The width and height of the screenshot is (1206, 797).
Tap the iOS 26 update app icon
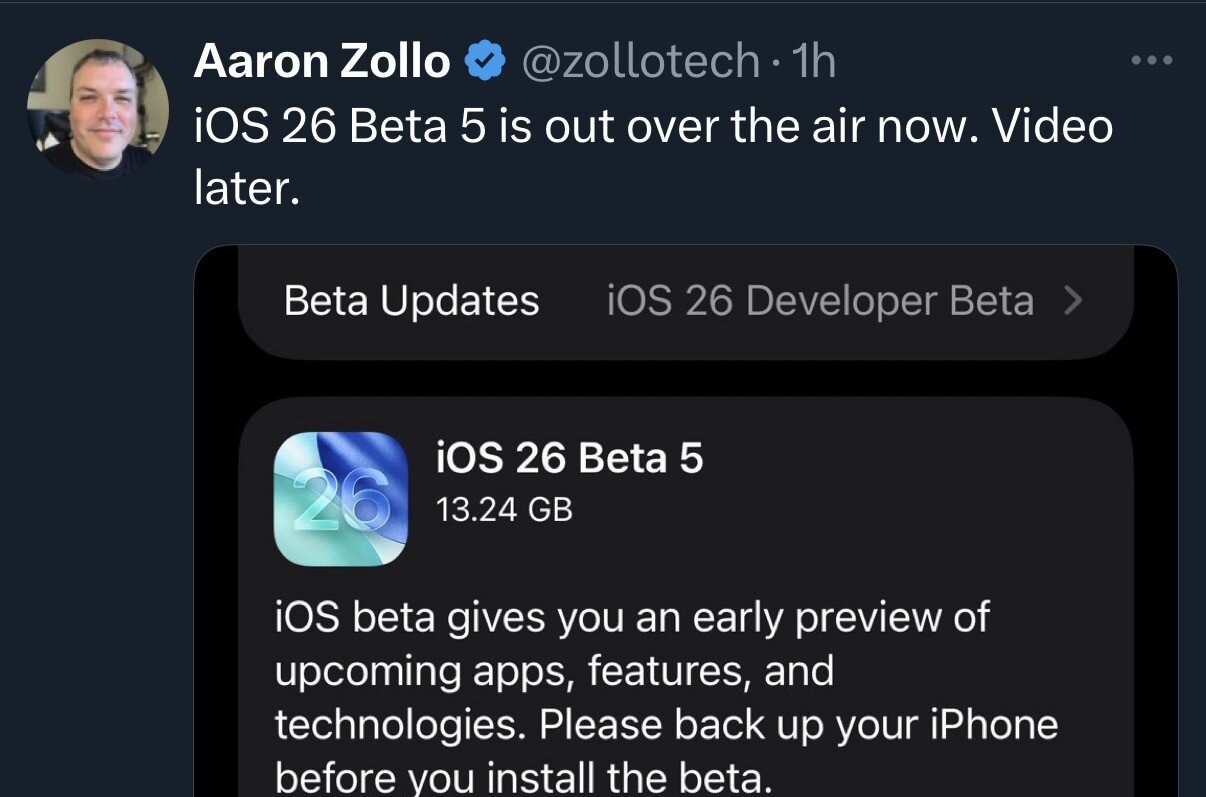[x=341, y=499]
